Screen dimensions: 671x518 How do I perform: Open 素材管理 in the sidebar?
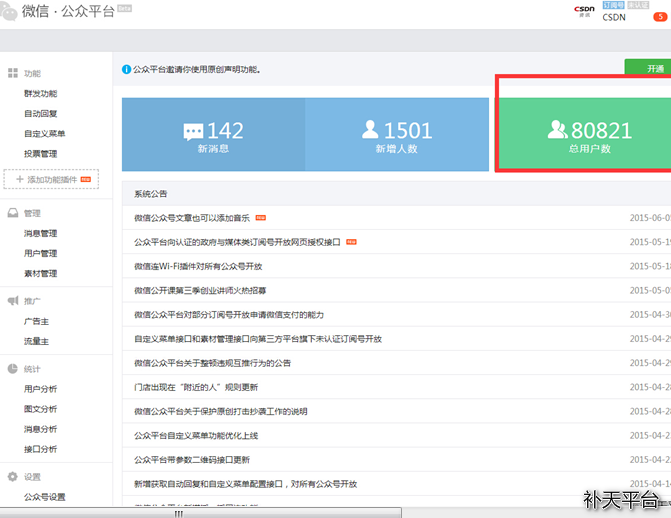[41, 274]
